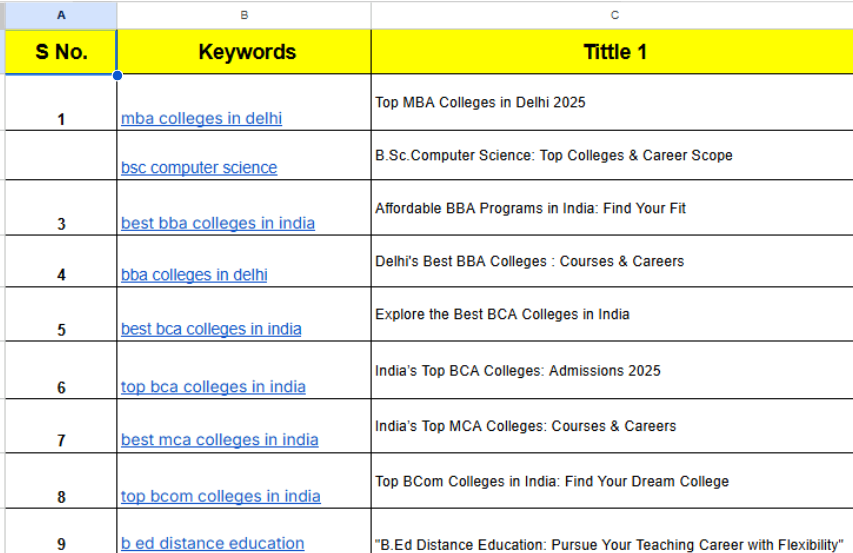Viewport: 853px width, 553px height.
Task: Select serial number cell 9
Action: [x=61, y=532]
